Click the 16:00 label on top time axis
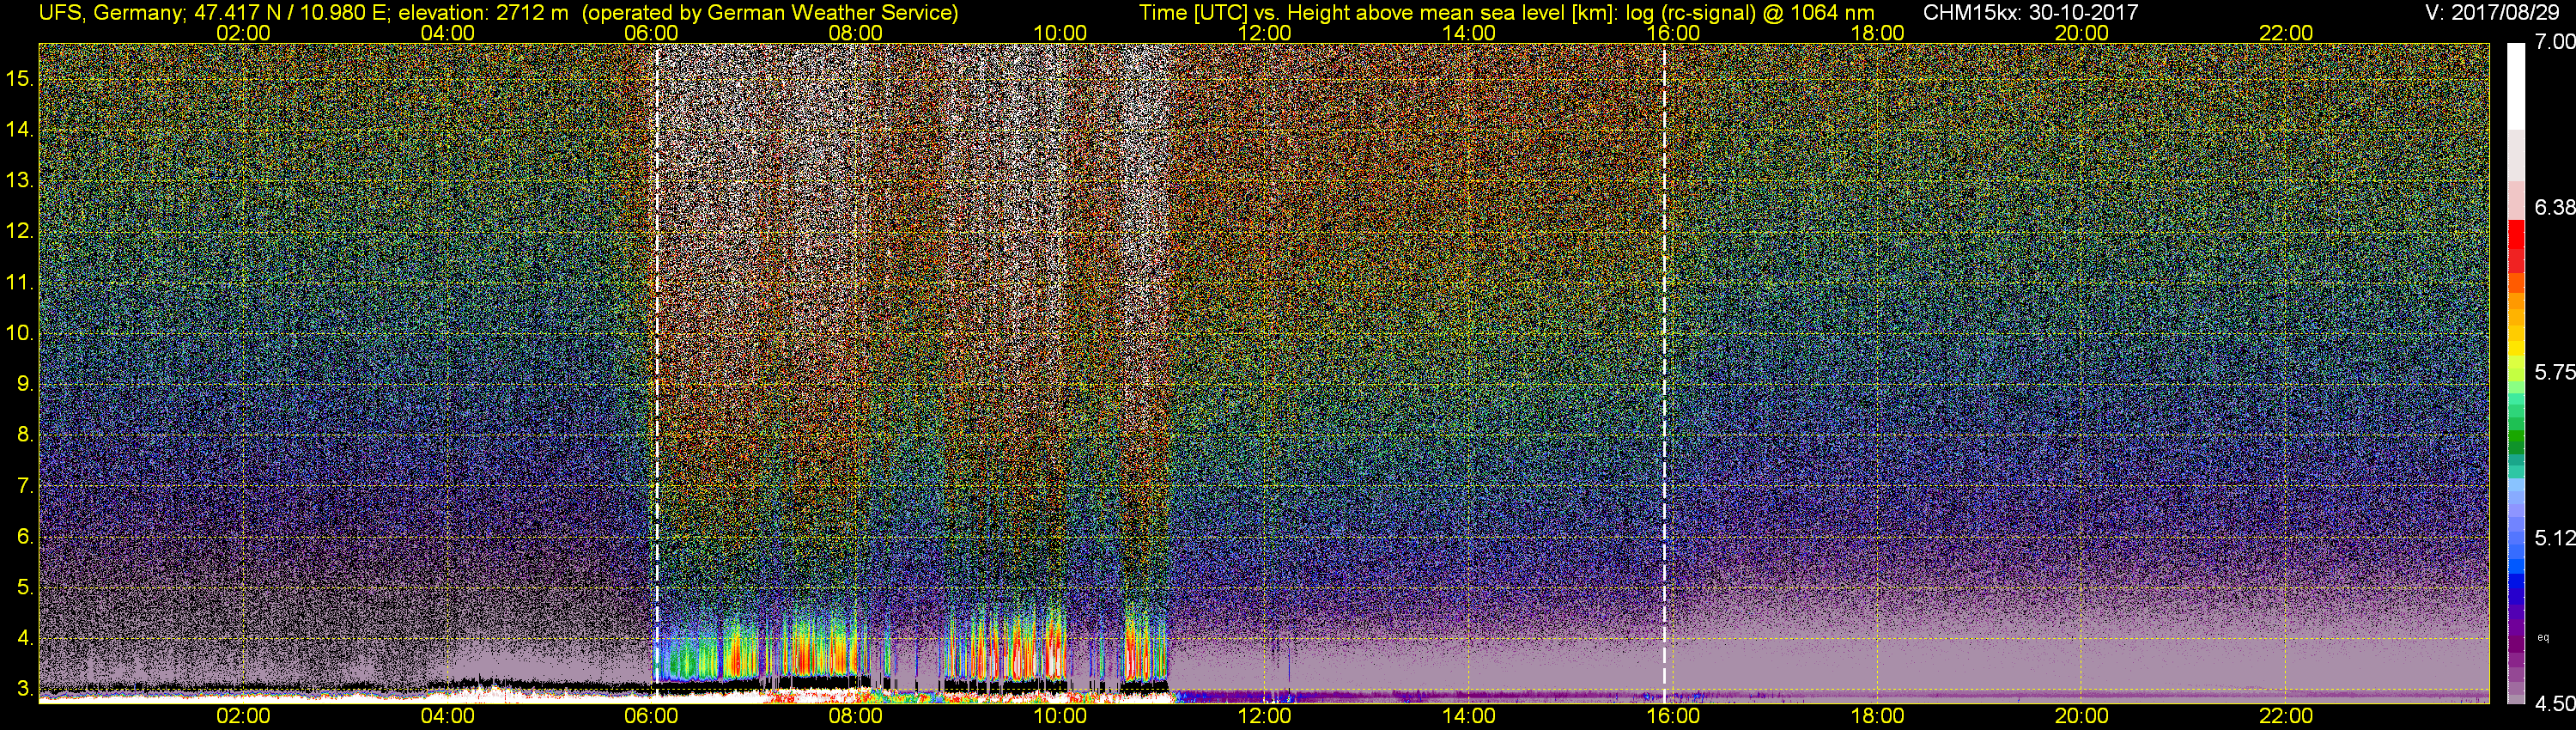 (x=1673, y=33)
